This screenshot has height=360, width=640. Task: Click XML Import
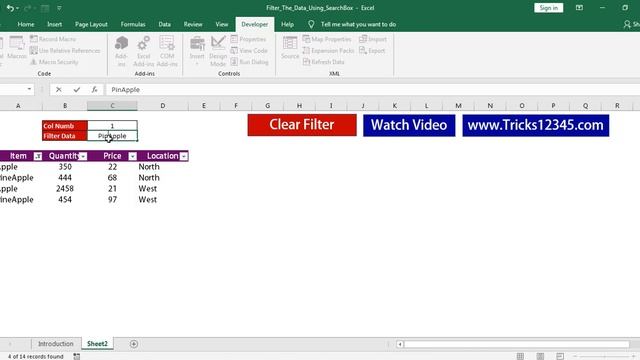point(373,39)
